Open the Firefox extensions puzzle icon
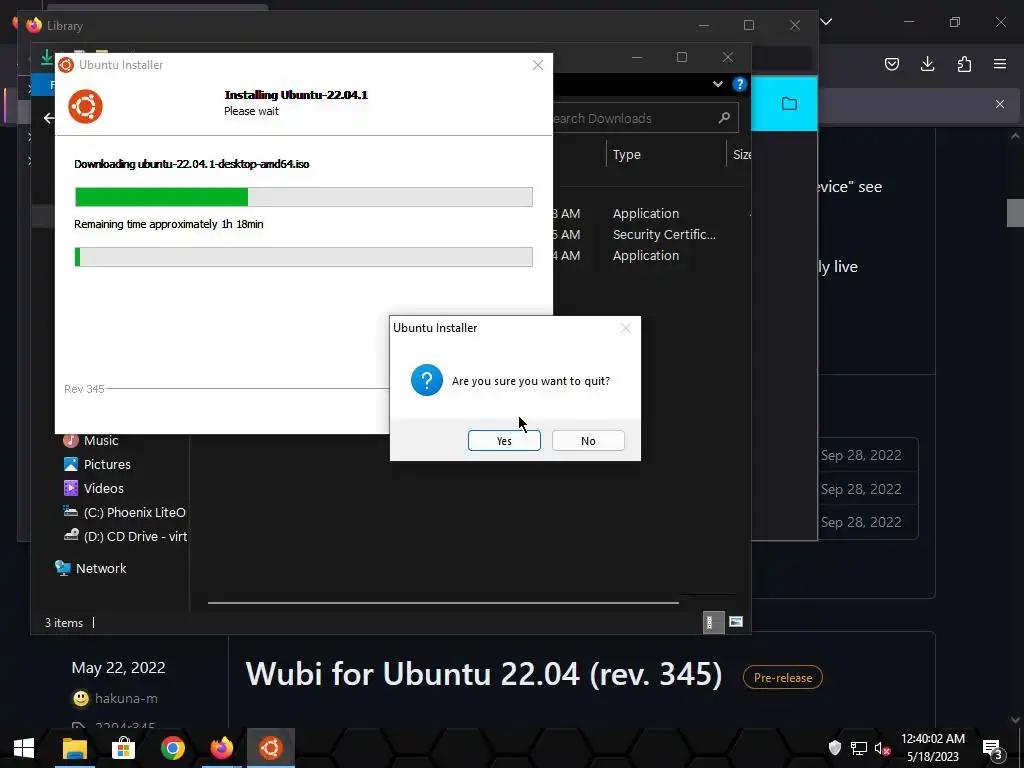1024x768 pixels. [964, 64]
